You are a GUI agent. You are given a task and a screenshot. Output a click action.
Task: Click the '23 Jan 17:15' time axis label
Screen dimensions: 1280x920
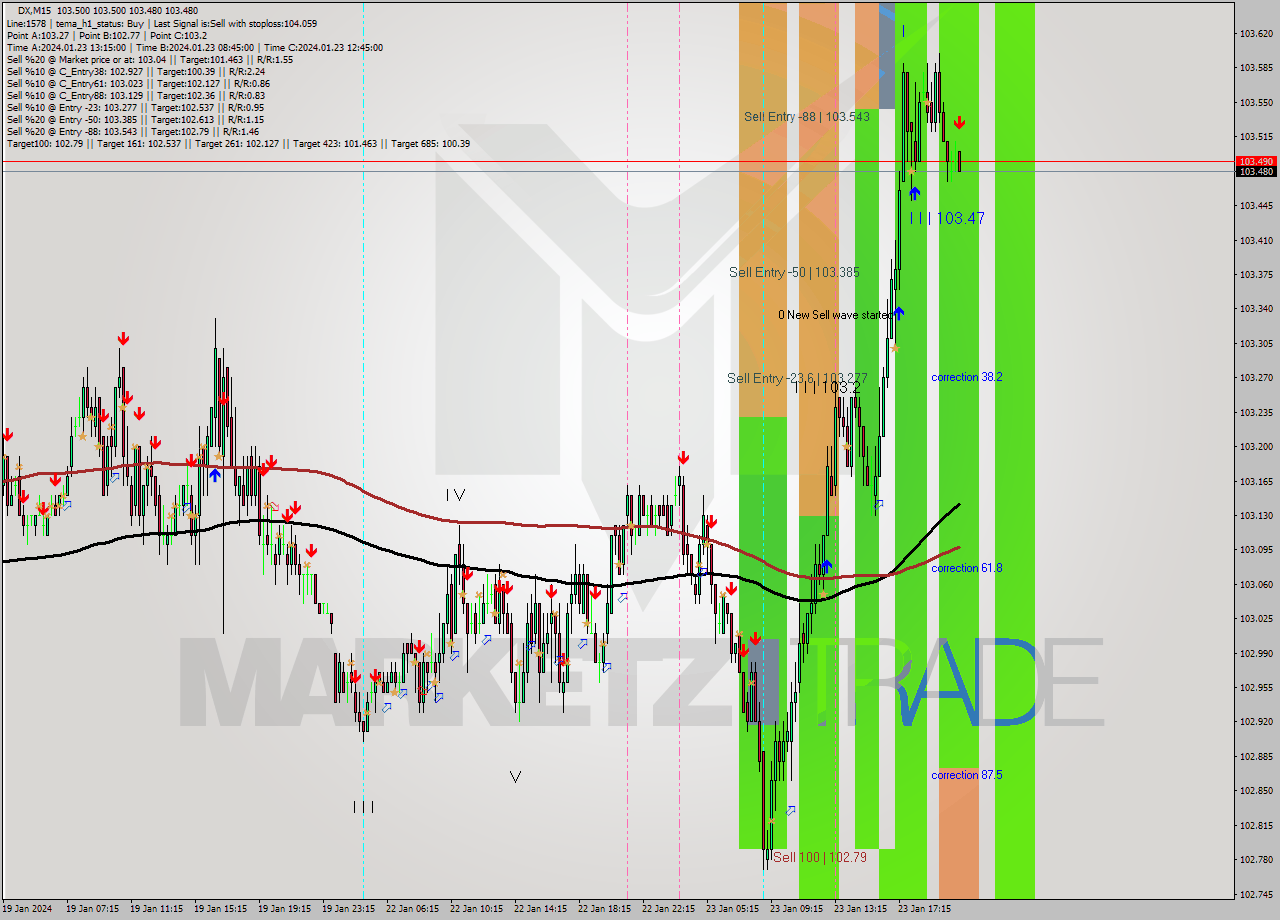click(924, 909)
